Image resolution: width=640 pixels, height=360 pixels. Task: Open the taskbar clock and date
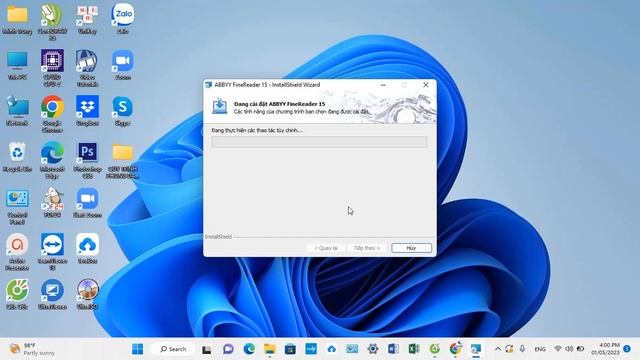(605, 349)
